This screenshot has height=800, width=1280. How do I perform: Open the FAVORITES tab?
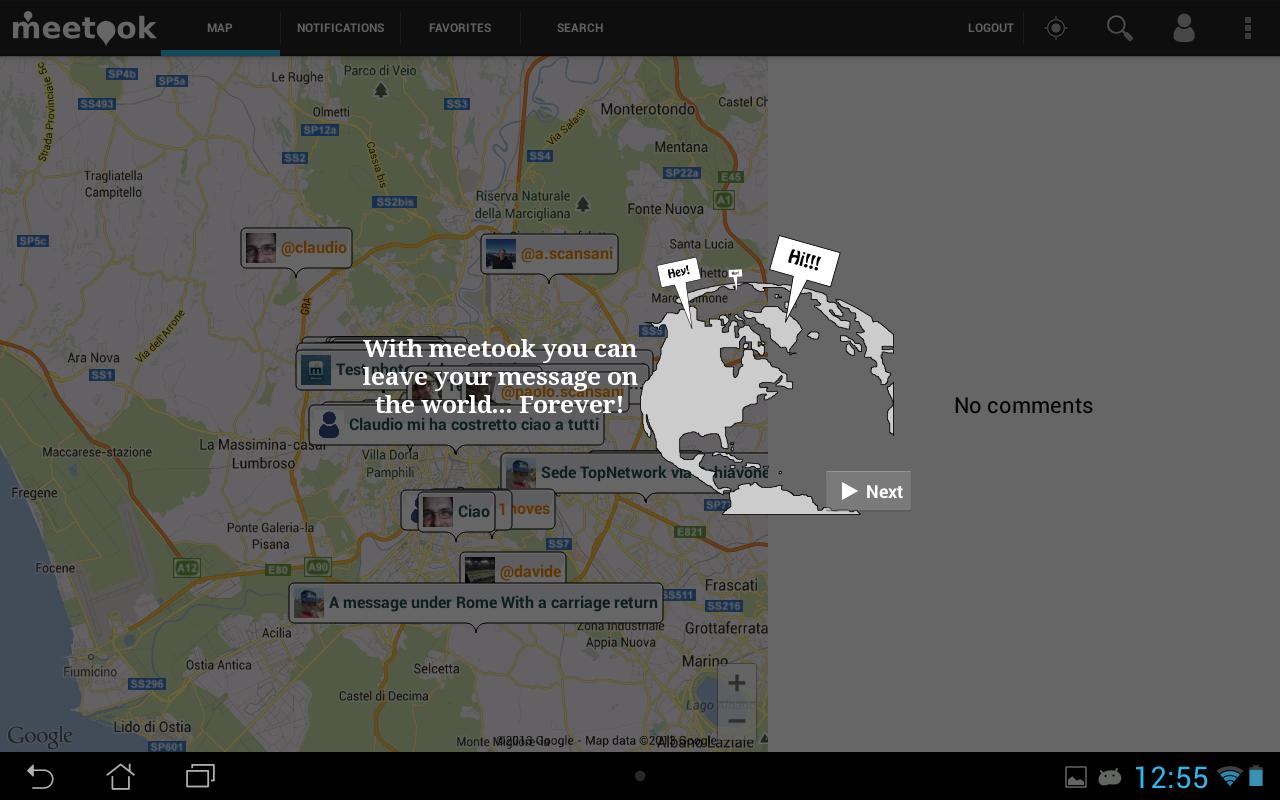pyautogui.click(x=460, y=28)
